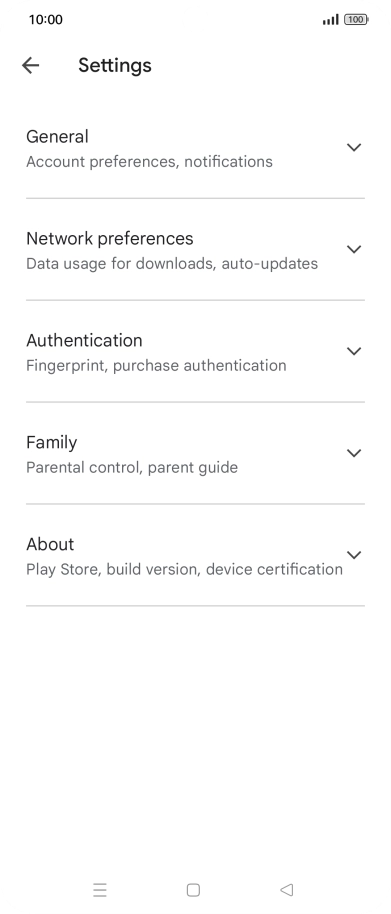391x914 pixels.
Task: Tap 'Fingerprint, purchase authentication' text
Action: coord(156,365)
